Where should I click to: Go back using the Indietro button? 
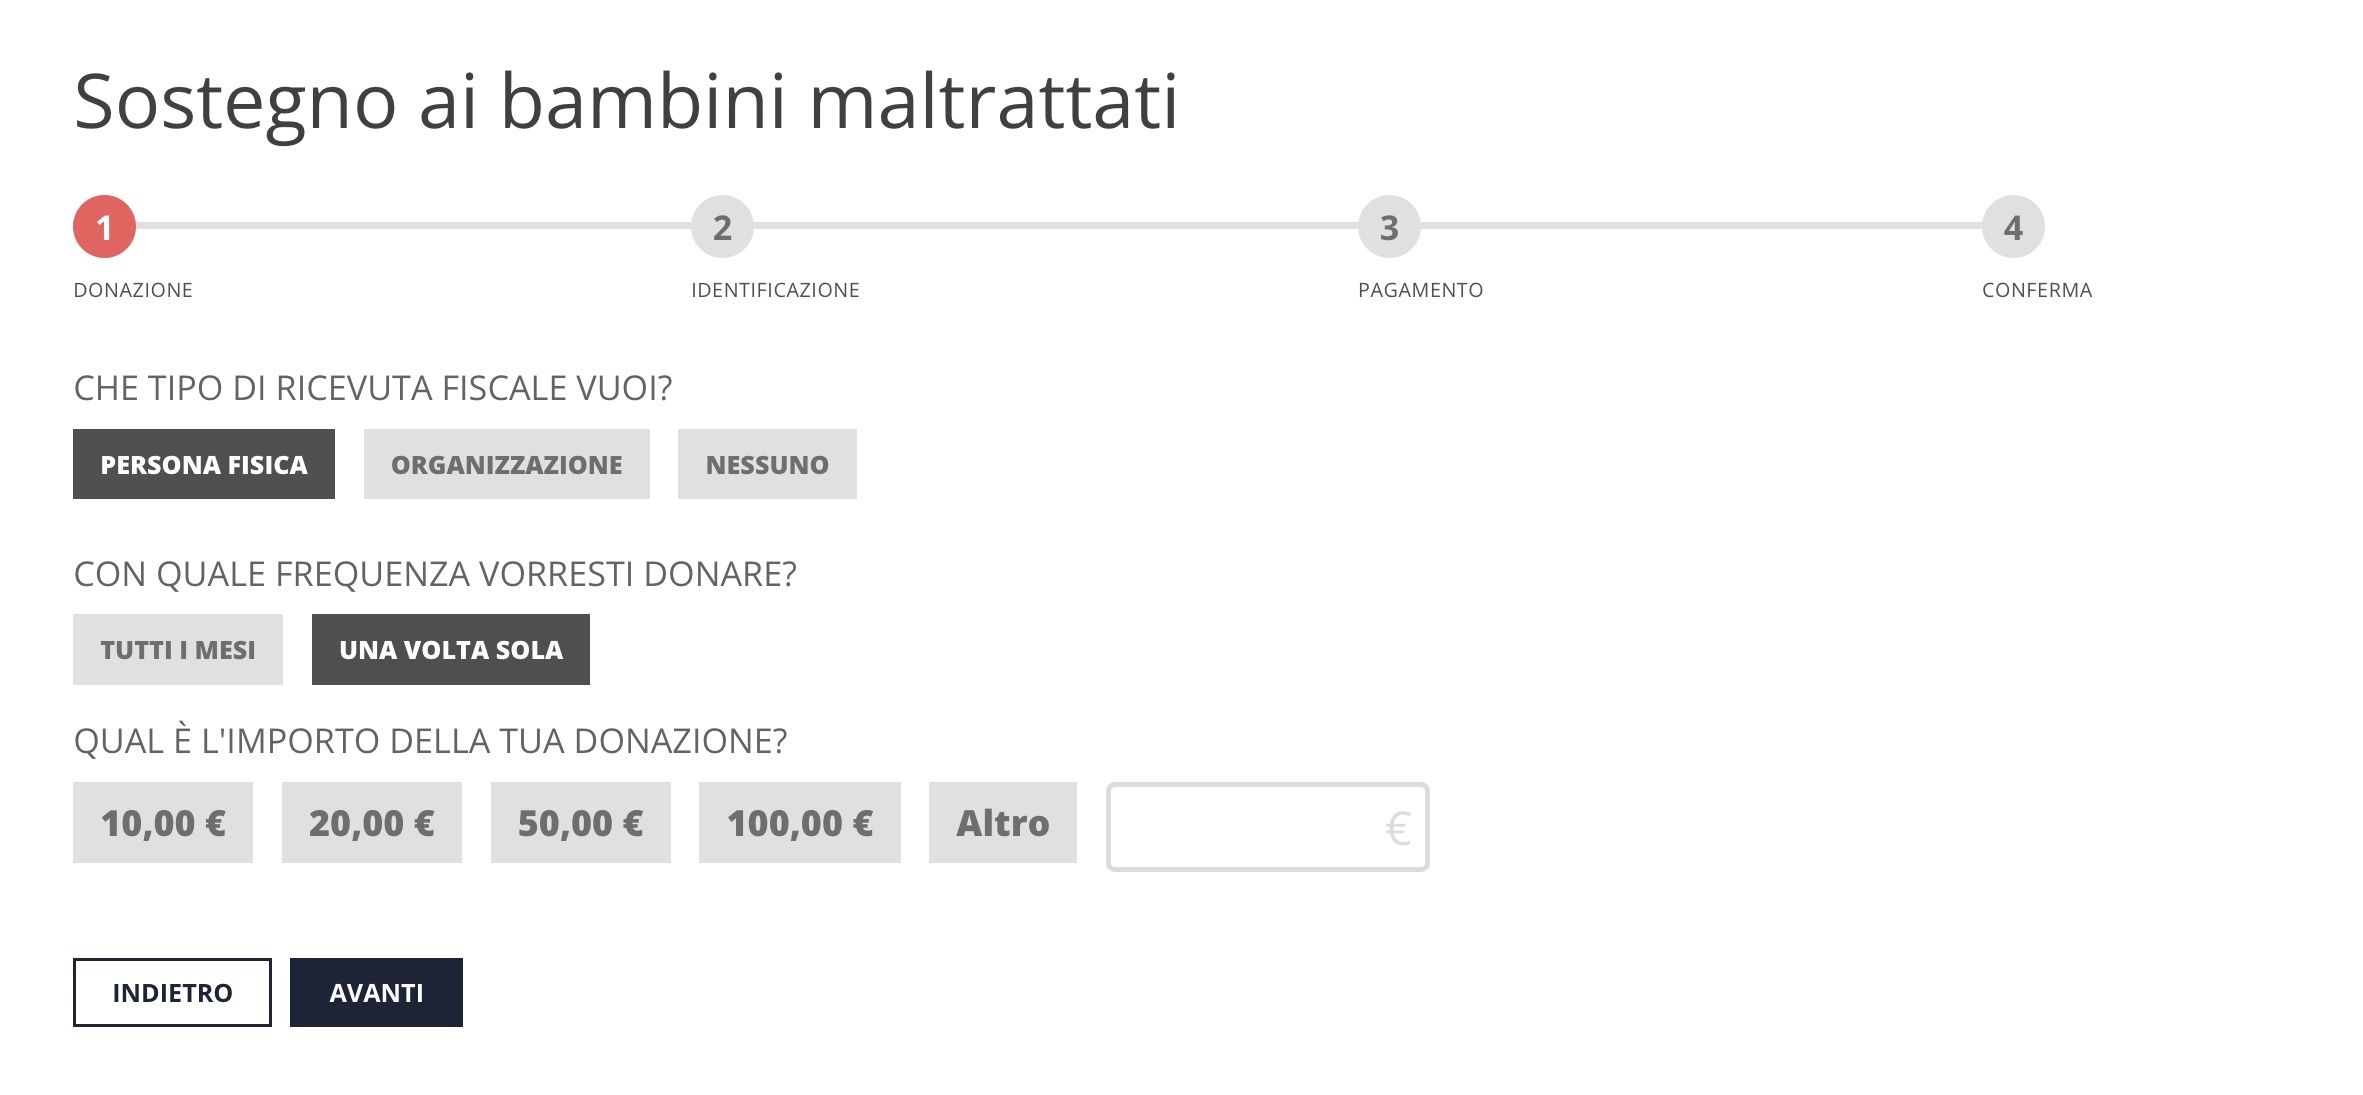(171, 992)
